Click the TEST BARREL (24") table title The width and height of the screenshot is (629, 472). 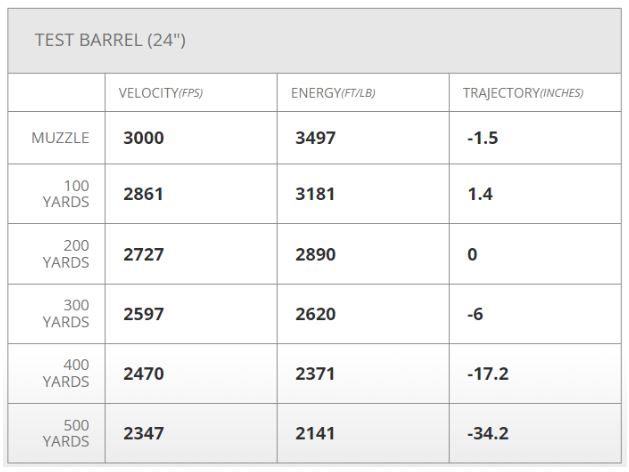click(x=110, y=41)
